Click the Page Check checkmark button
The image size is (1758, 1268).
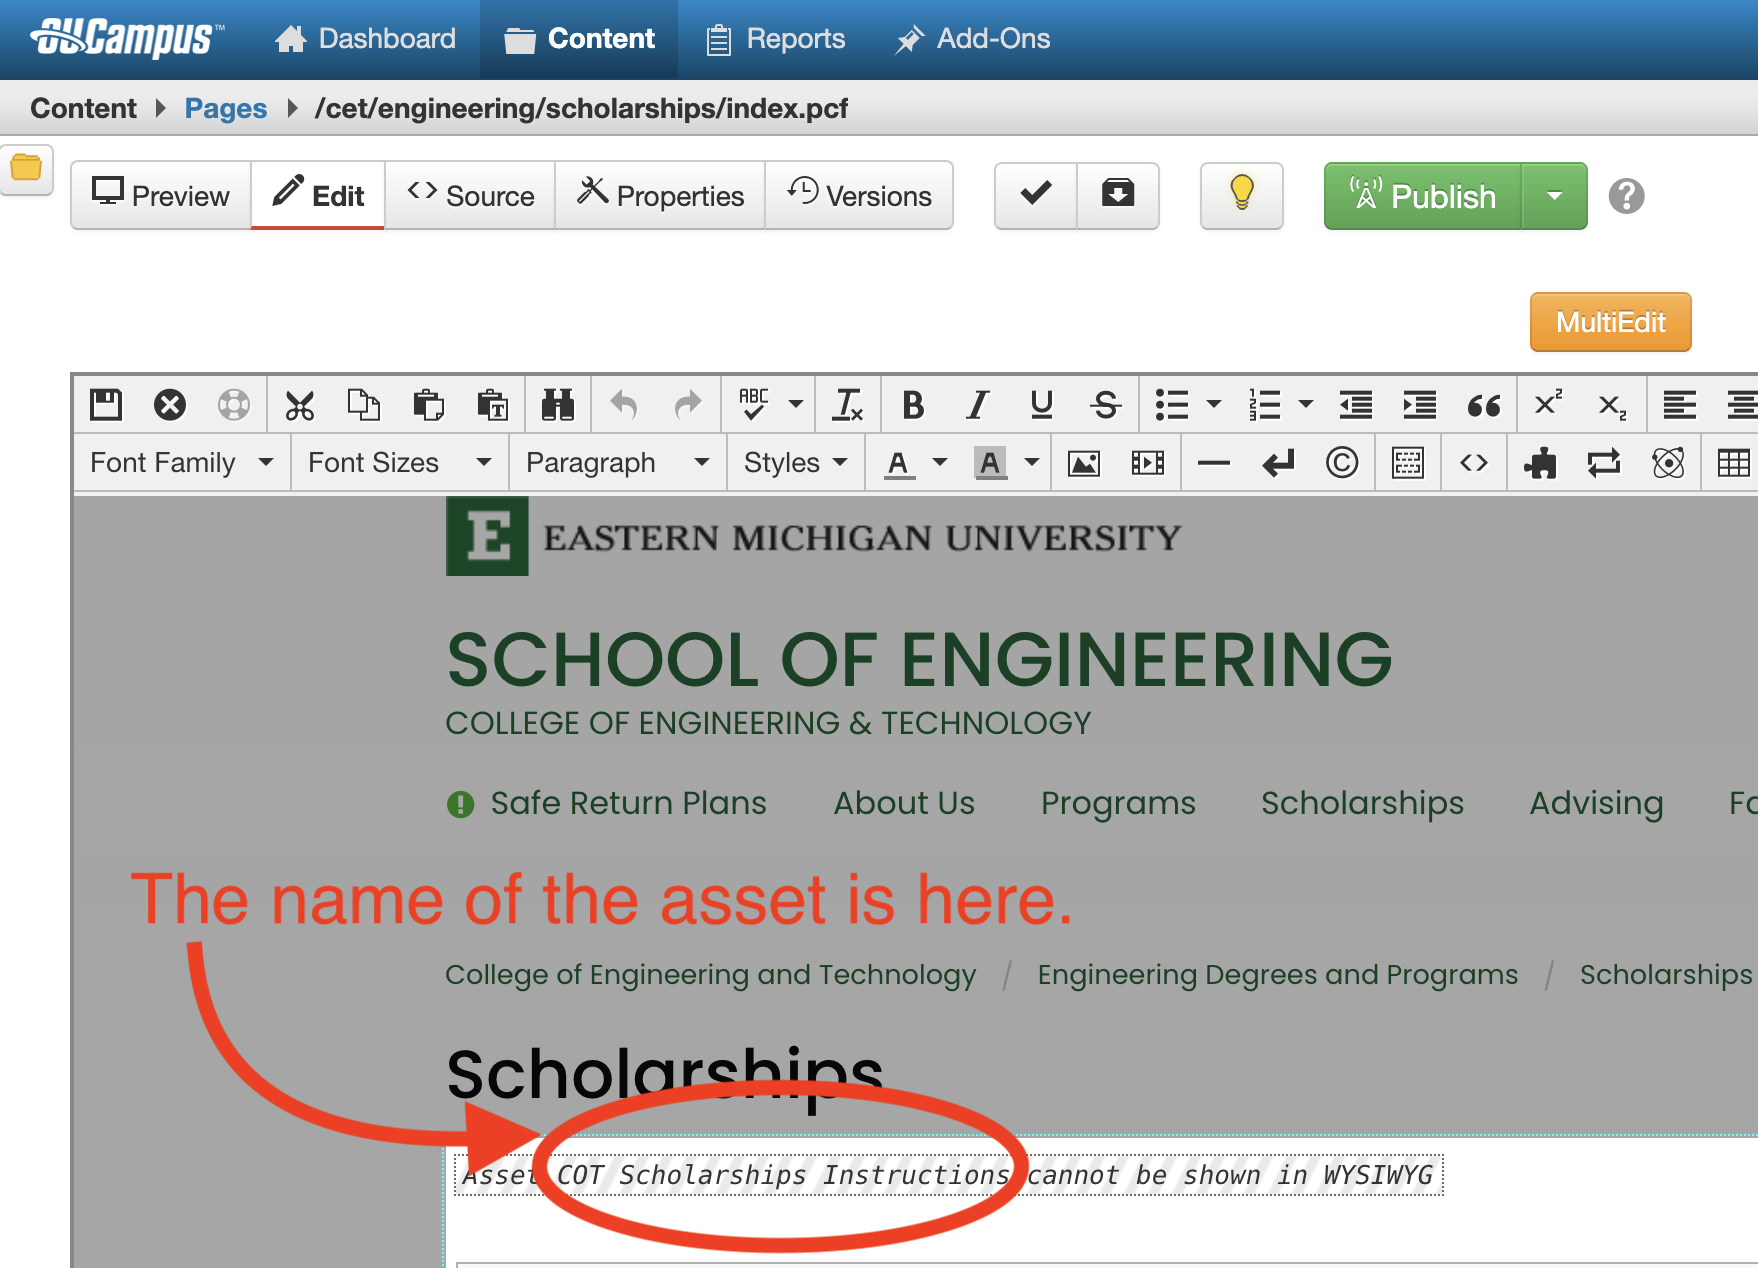[x=1036, y=195]
